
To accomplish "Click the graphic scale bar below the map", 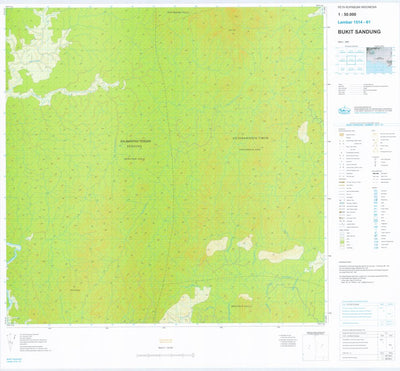I will click(165, 355).
